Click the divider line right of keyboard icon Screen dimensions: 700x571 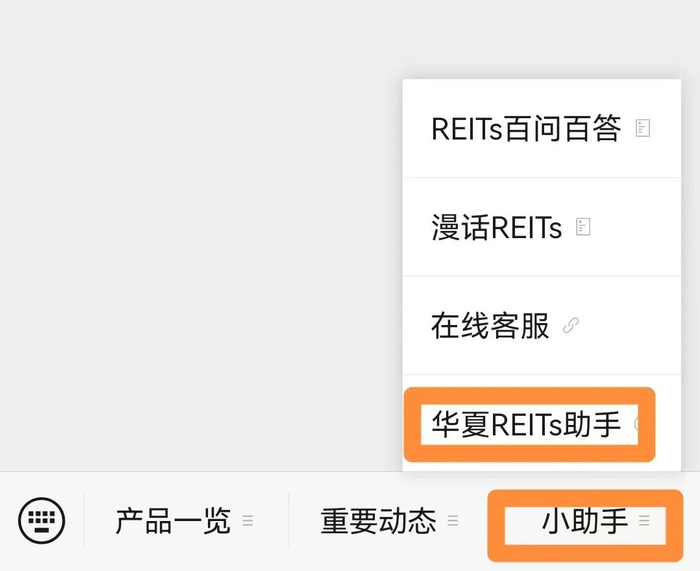tap(84, 520)
